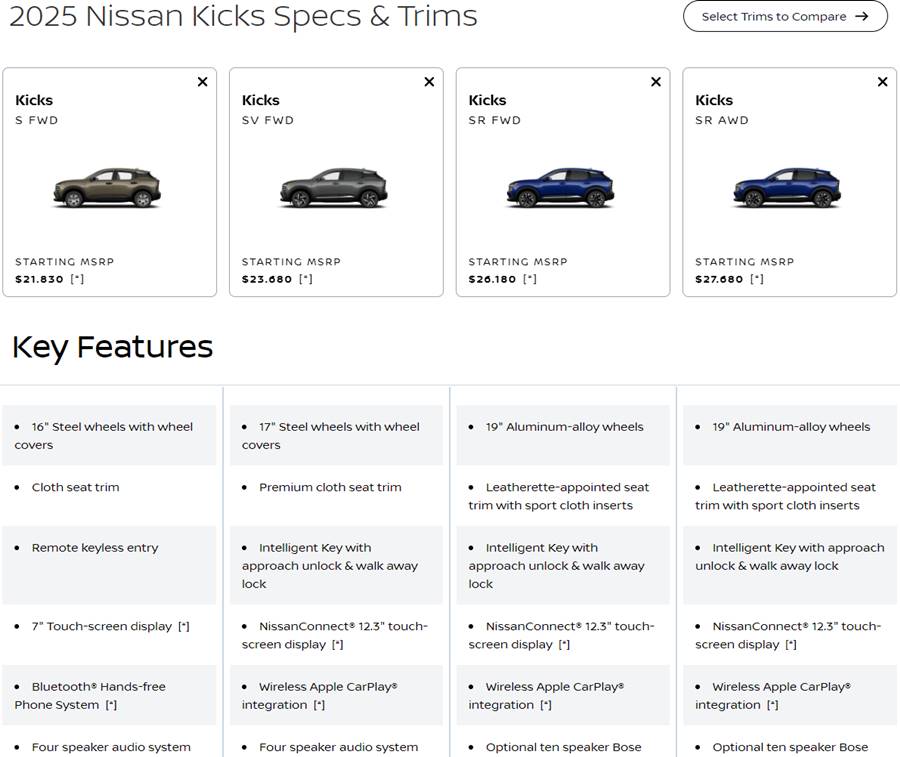Click S FWD Four speaker audio system feature
900x757 pixels.
[111, 747]
